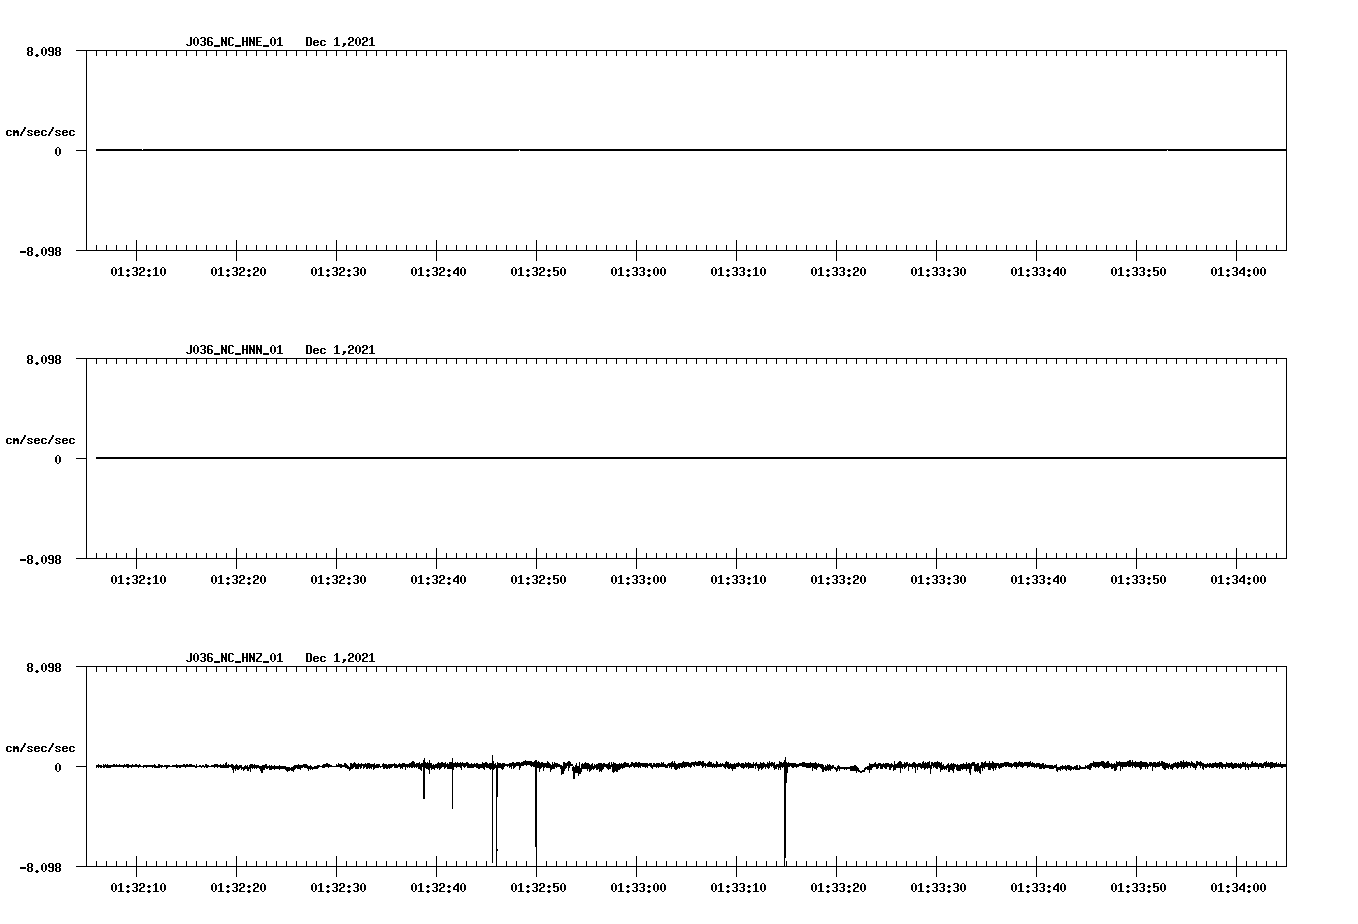Click 01:33:40 time label under HNZ plot
1358x924 pixels.
point(1038,888)
